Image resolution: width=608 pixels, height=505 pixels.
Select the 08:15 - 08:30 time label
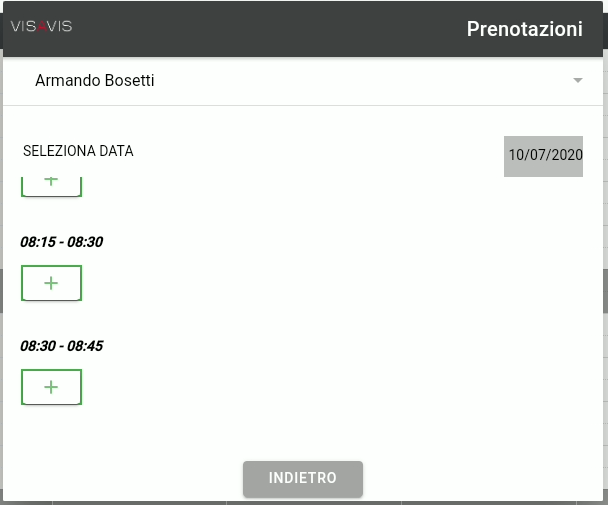(62, 242)
